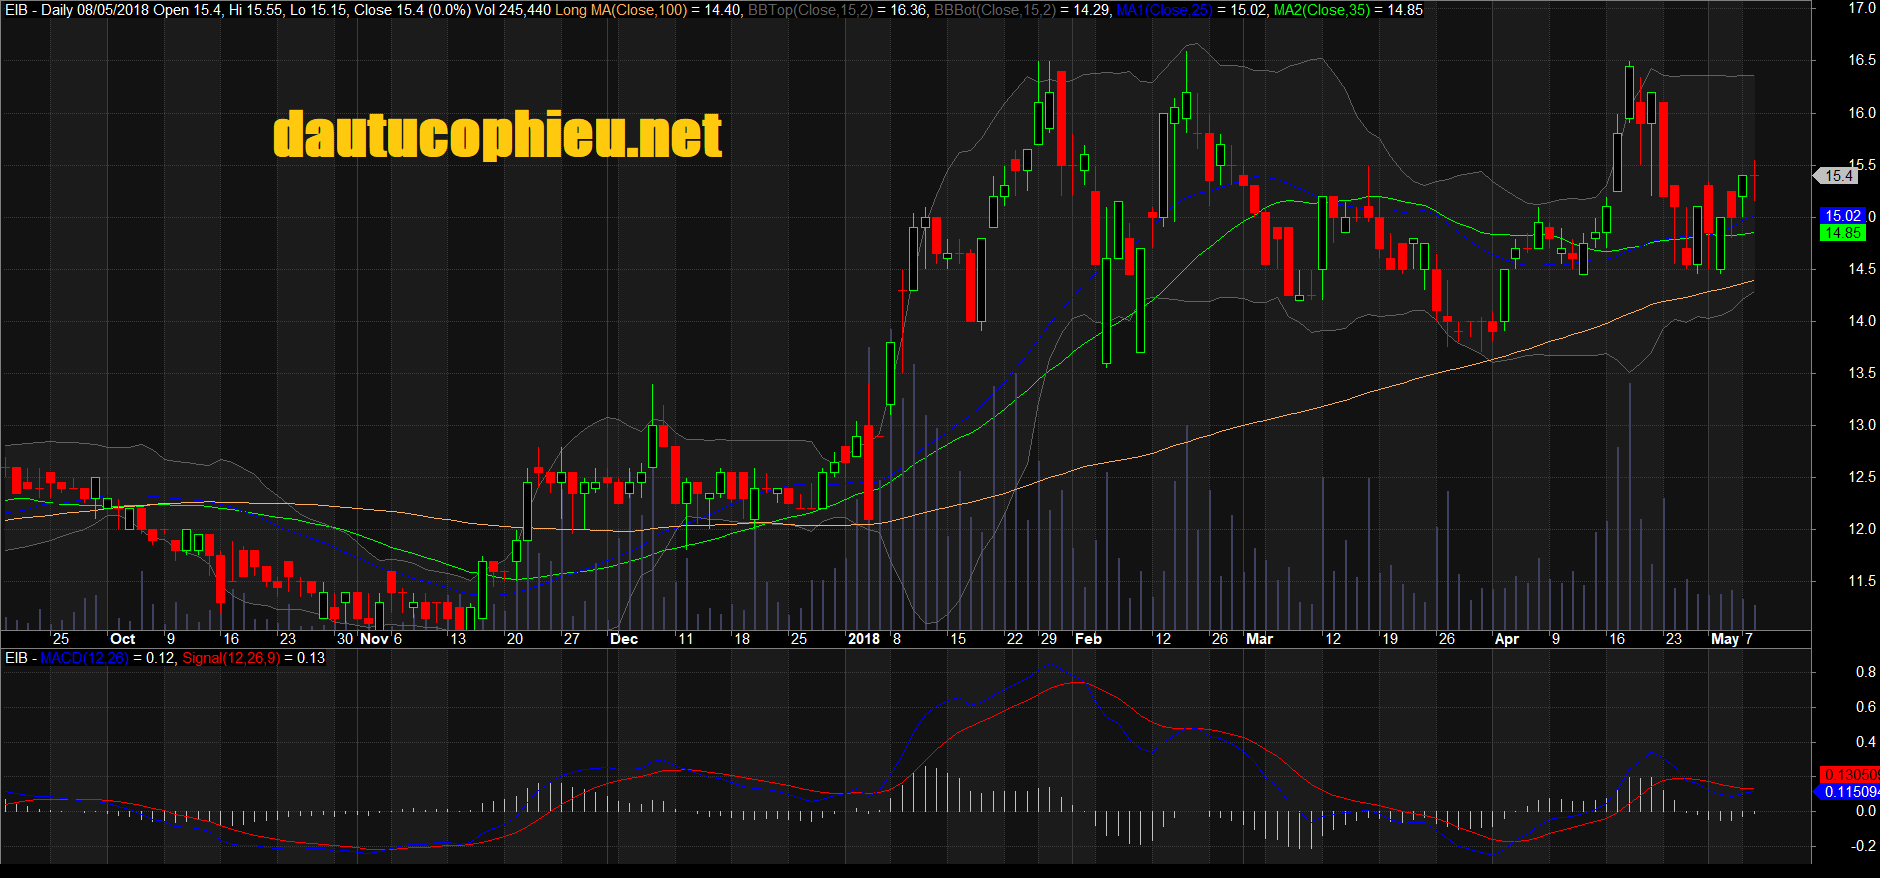Click the "Oct" date axis marker

point(123,639)
